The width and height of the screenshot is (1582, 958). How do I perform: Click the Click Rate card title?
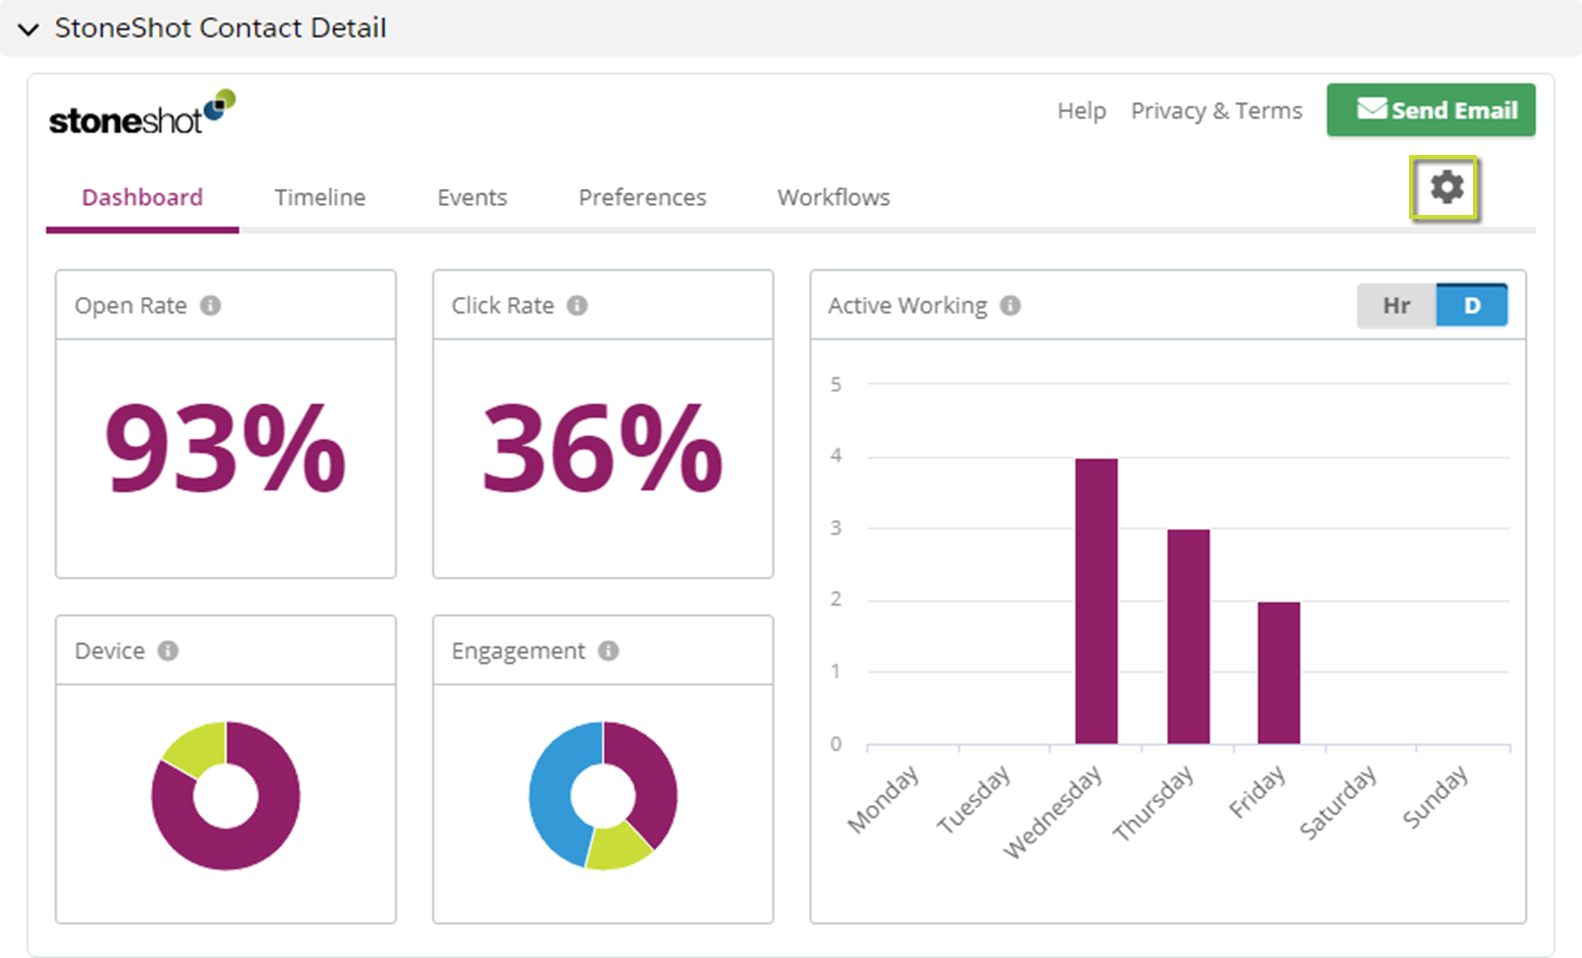[502, 305]
